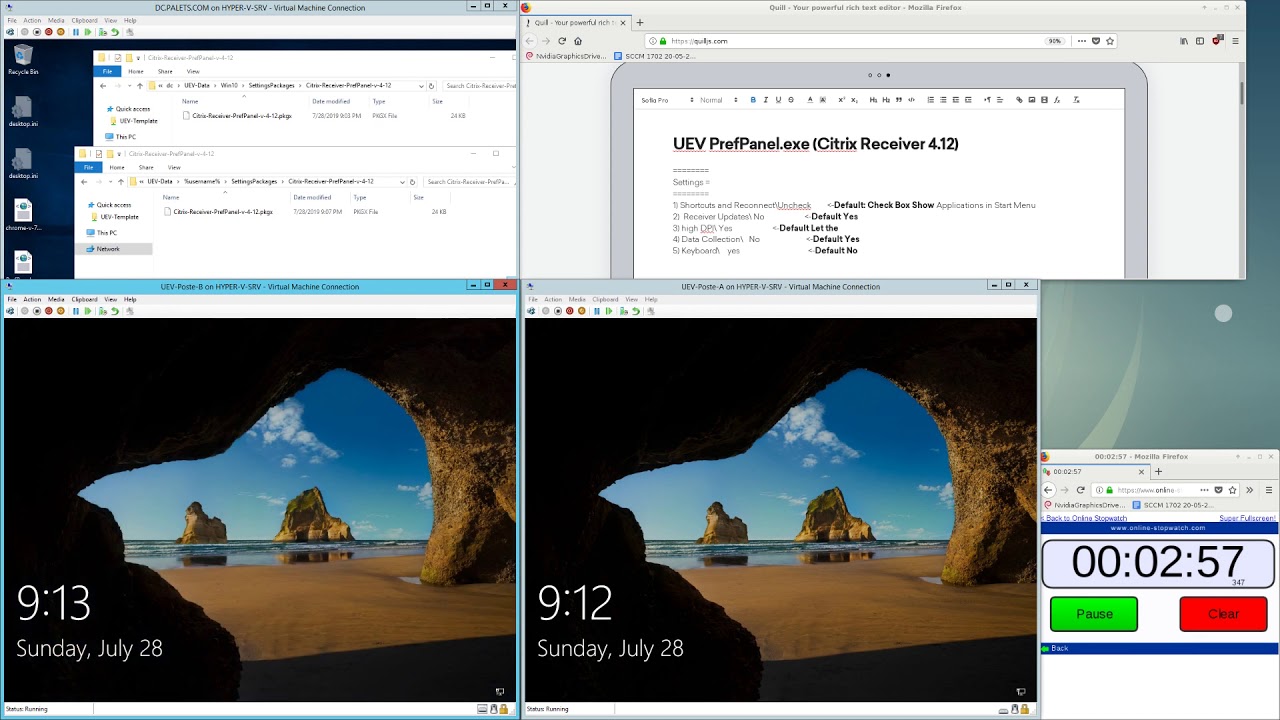Screen dimensions: 1280x720
Task: Show more tools chevron in stopwatch Firefox
Action: click(1249, 490)
